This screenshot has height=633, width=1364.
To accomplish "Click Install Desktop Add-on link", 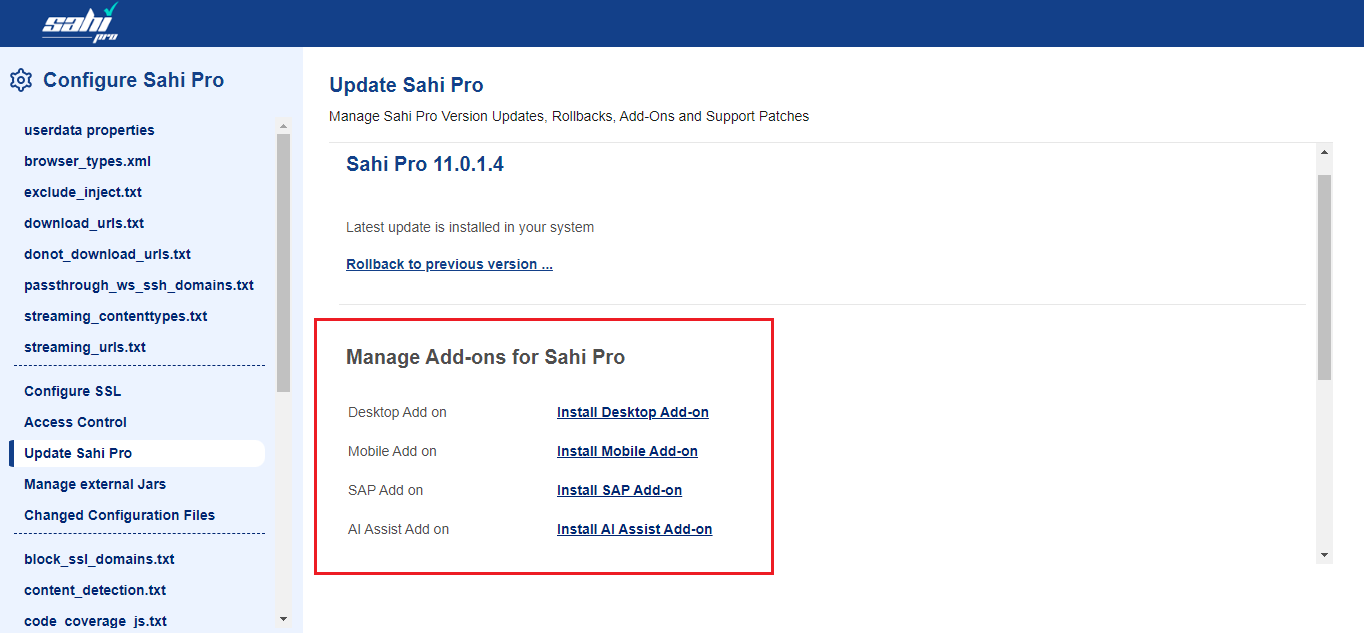I will (x=632, y=412).
